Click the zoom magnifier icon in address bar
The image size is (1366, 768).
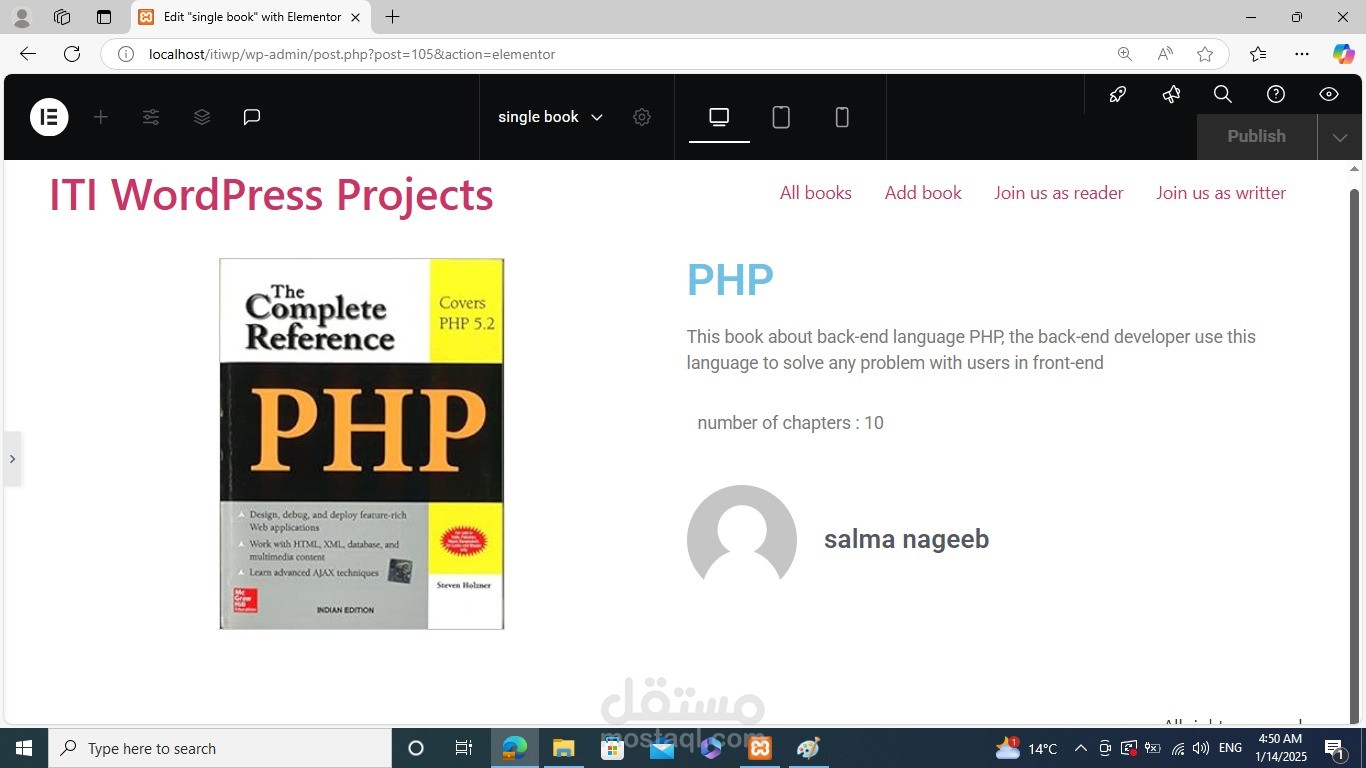1125,54
